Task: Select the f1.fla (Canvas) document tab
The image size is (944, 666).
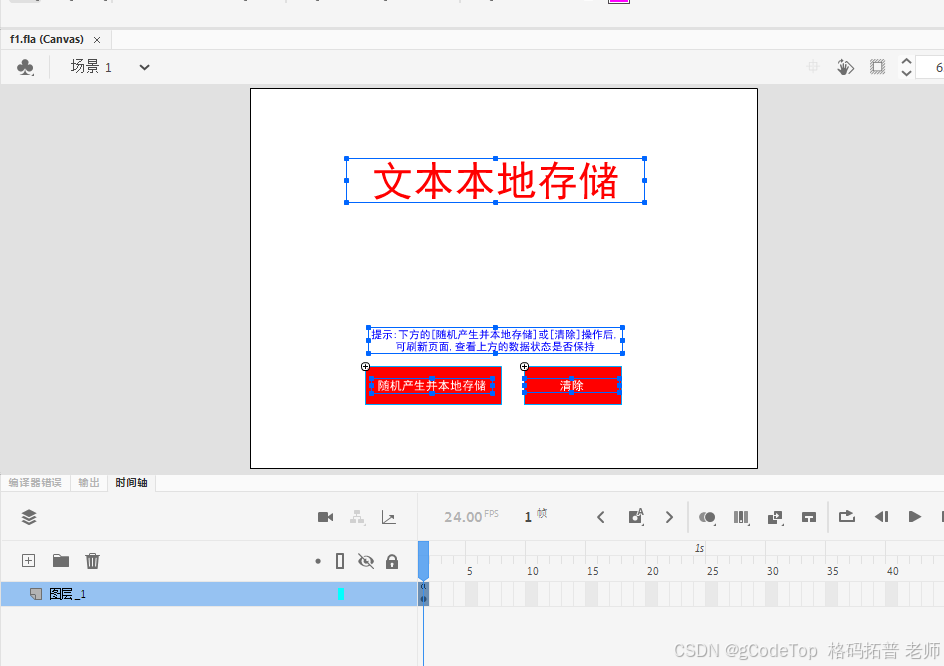Action: [47, 39]
